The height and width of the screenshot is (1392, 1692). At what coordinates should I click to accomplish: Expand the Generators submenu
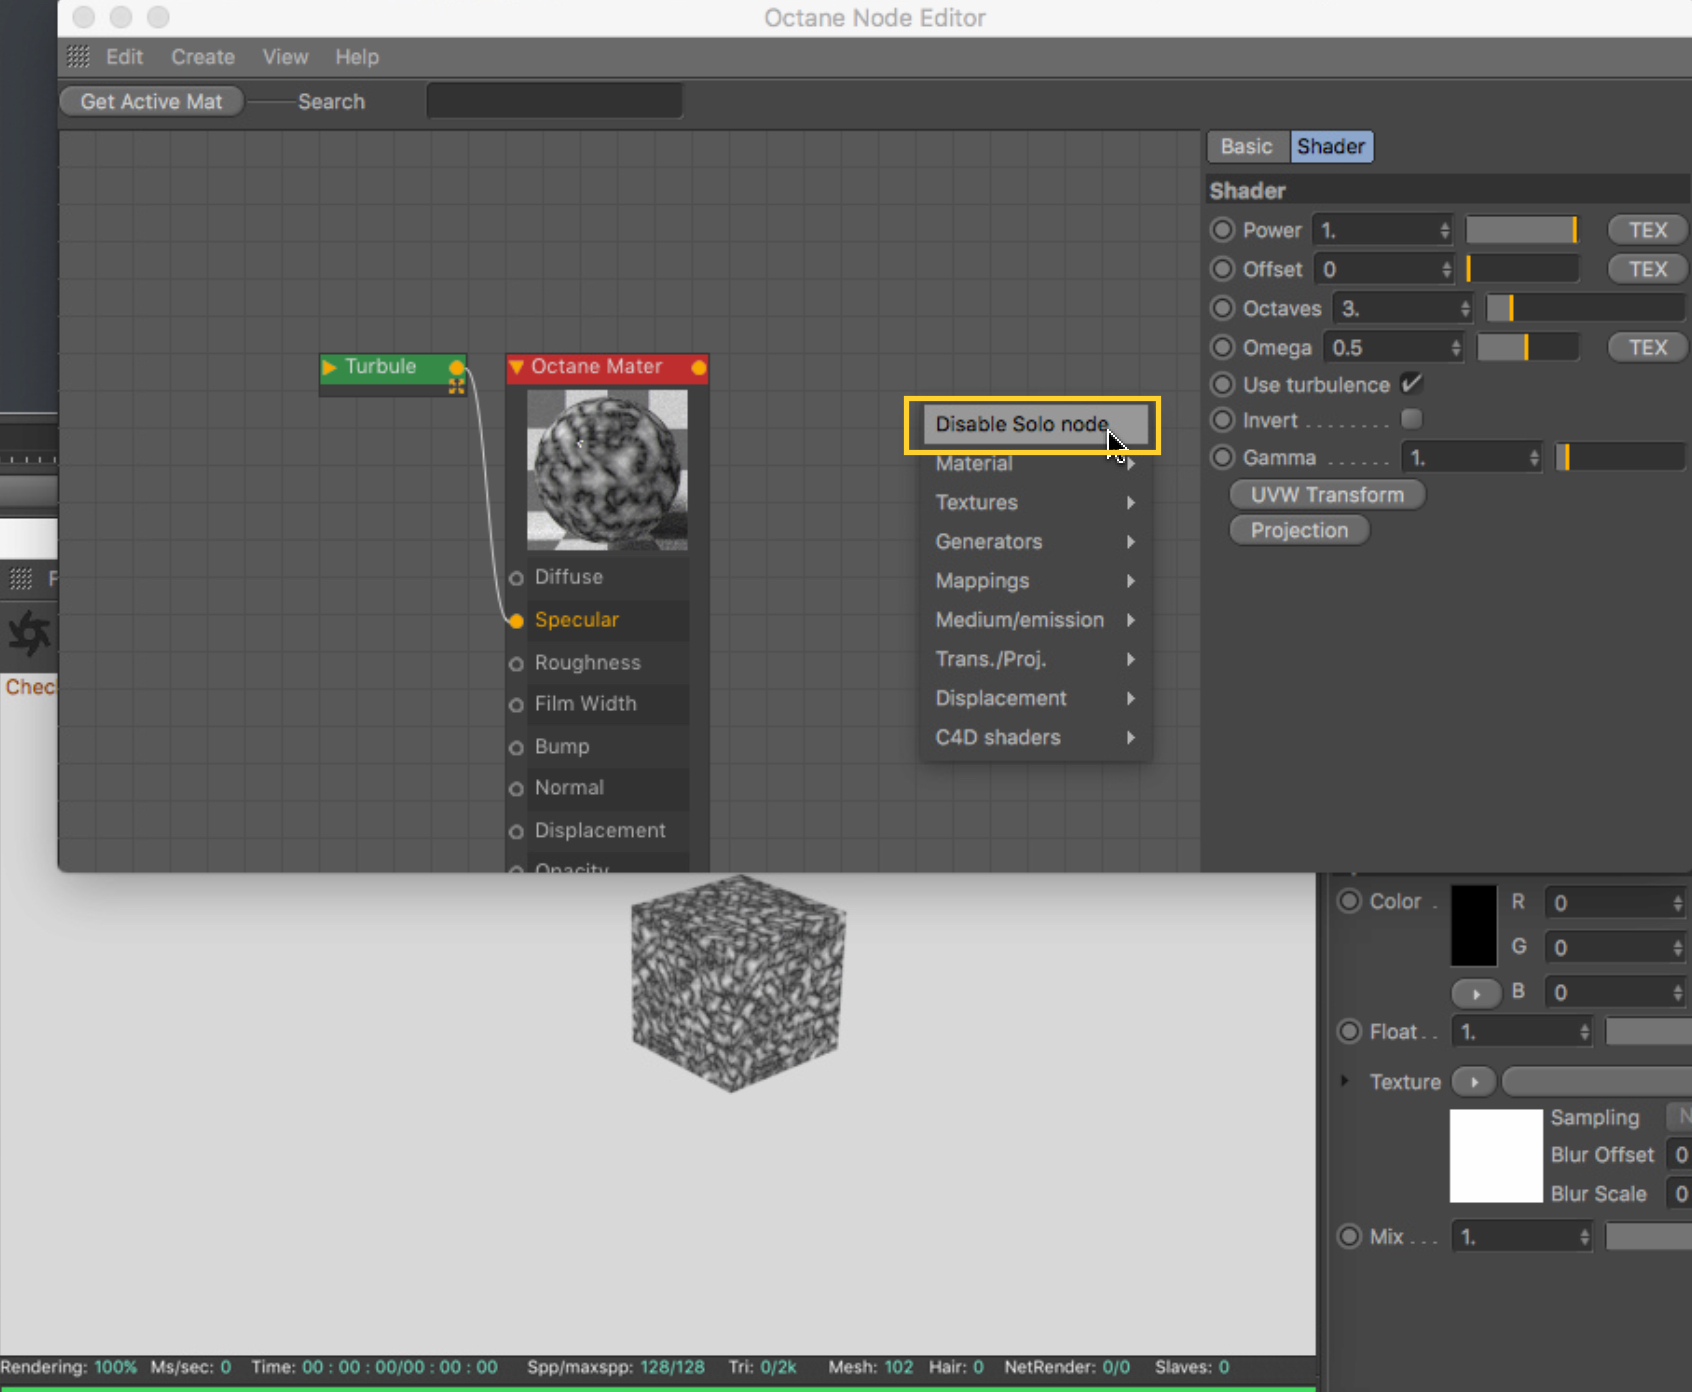click(1035, 541)
